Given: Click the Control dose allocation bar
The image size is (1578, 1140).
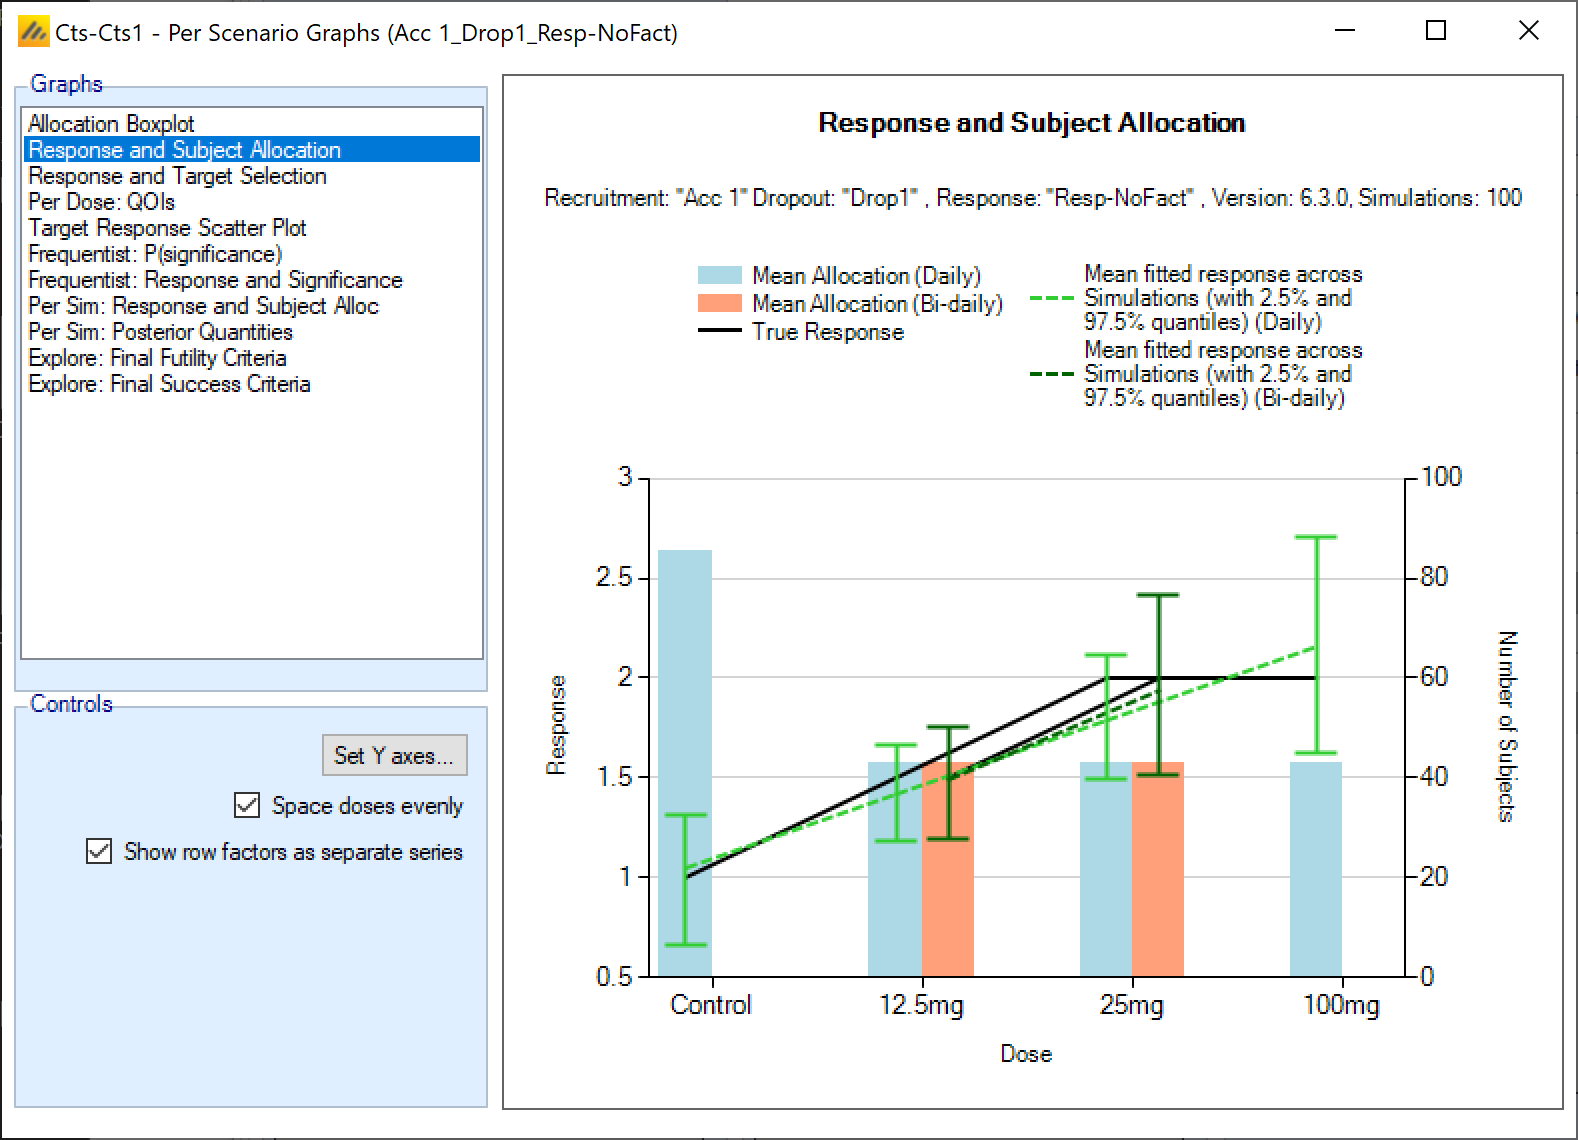Looking at the screenshot, I should tap(685, 760).
